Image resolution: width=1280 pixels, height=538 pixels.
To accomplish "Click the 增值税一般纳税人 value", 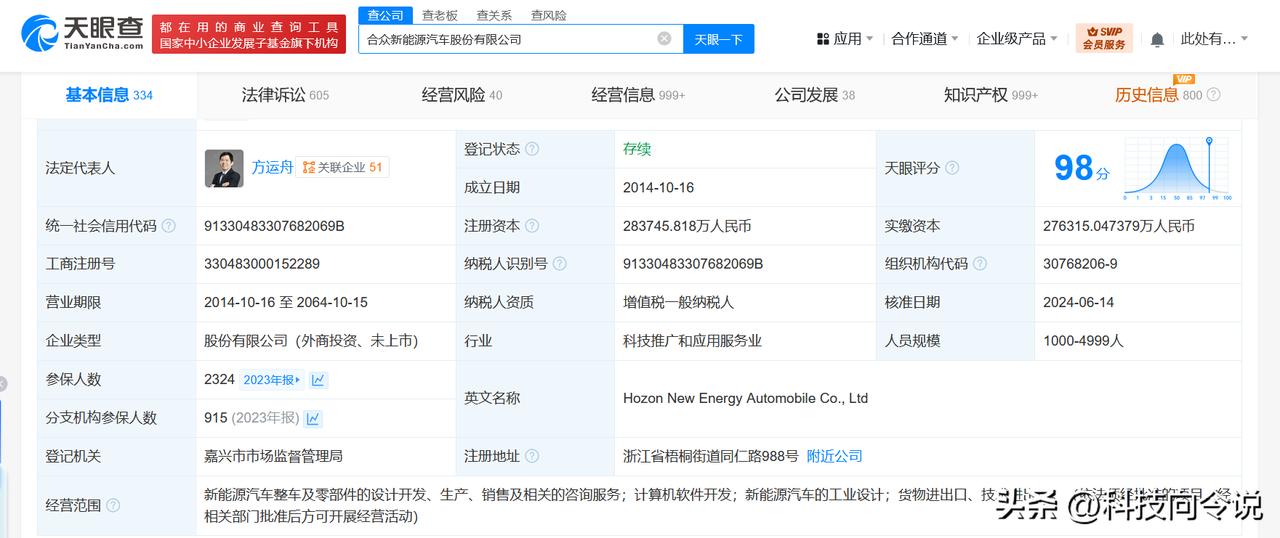I will (679, 302).
